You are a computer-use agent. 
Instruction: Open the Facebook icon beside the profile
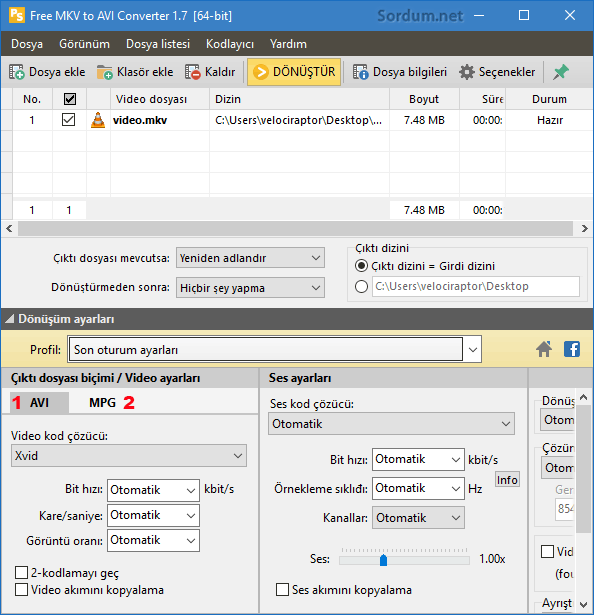click(572, 349)
